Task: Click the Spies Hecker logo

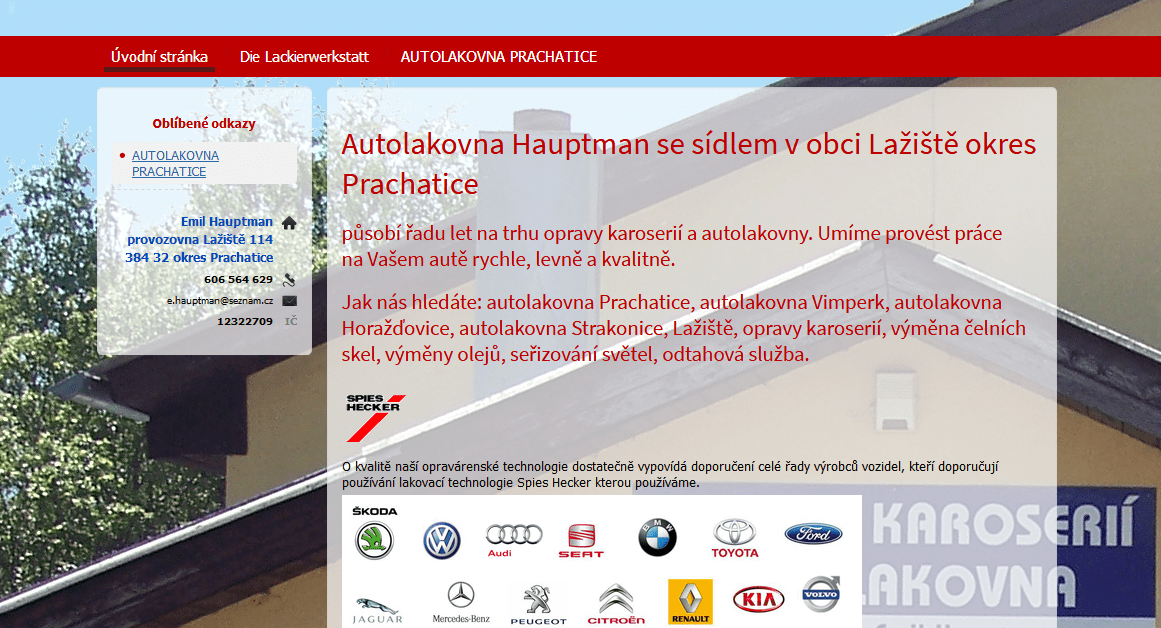Action: [375, 418]
